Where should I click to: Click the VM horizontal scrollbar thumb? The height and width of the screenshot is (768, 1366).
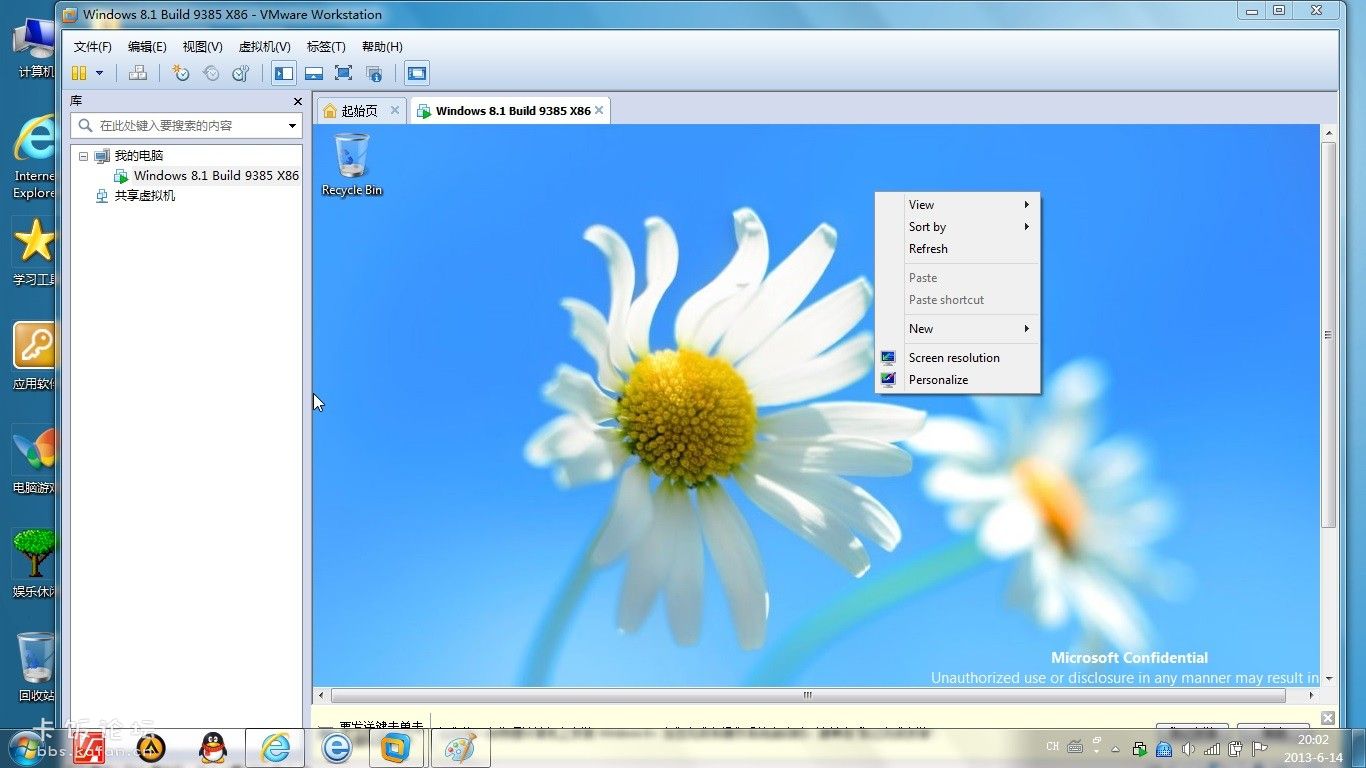click(x=808, y=695)
